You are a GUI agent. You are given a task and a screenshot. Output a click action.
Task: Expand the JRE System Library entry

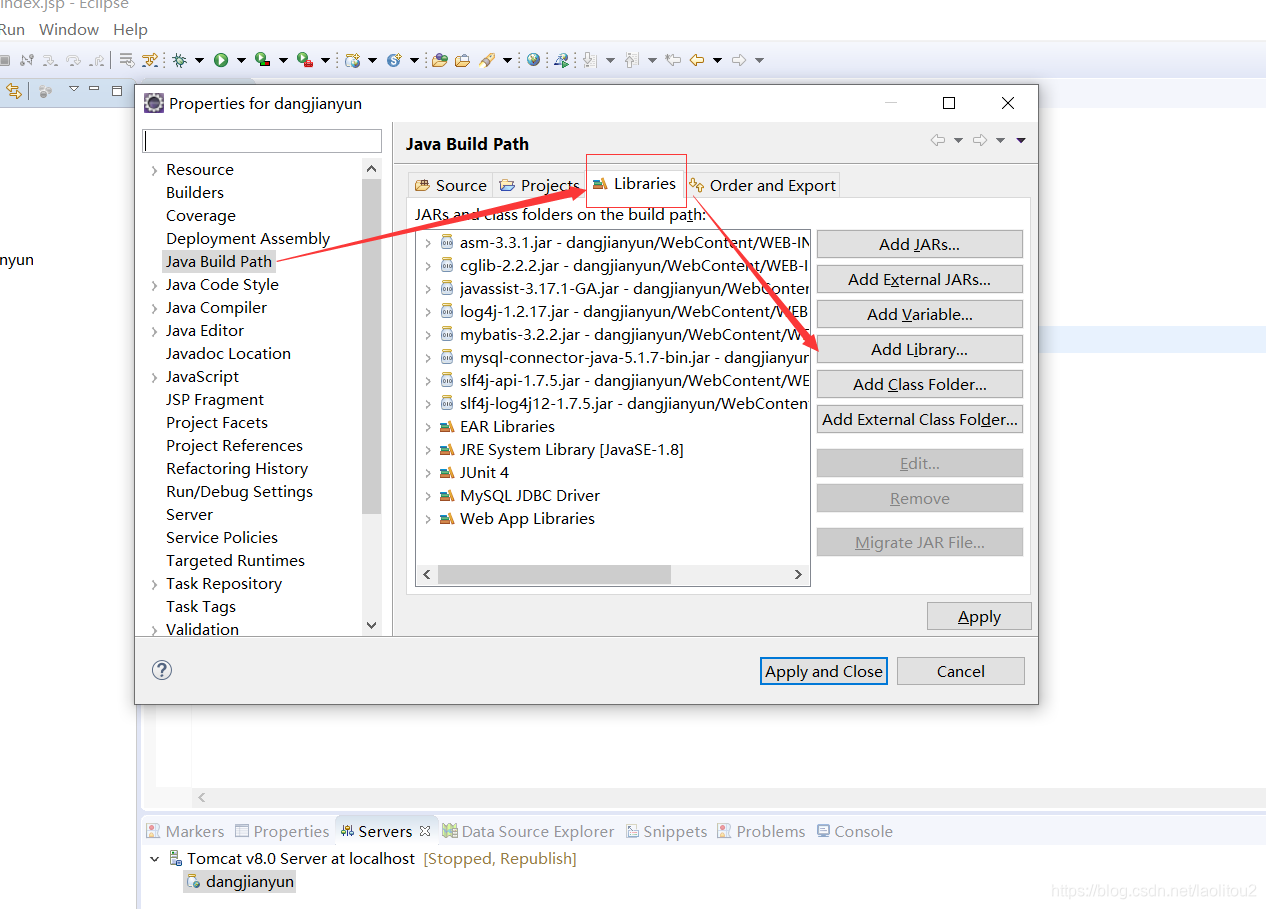428,450
